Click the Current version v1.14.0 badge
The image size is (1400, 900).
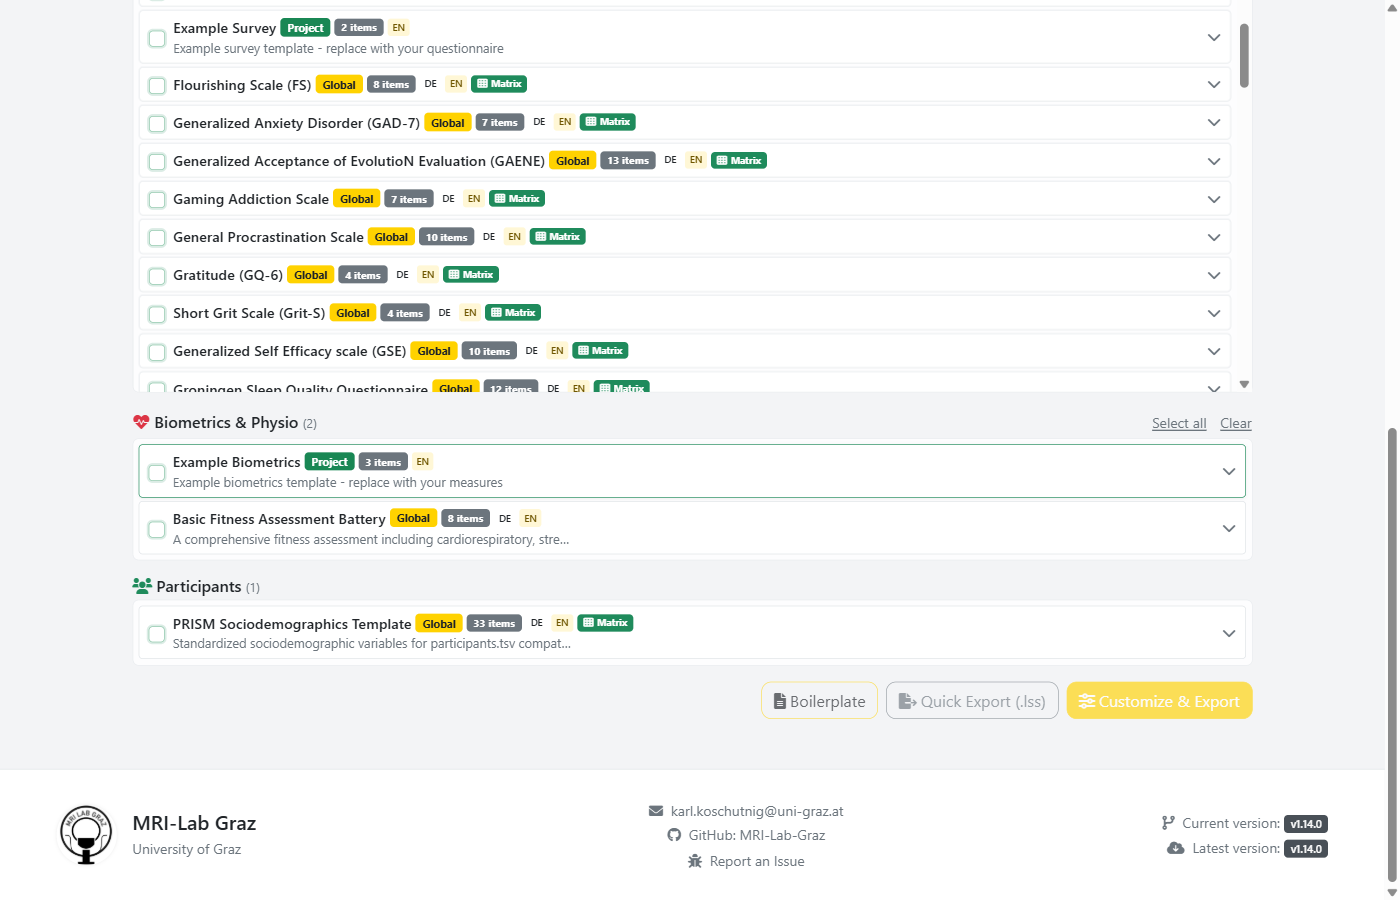(x=1306, y=824)
